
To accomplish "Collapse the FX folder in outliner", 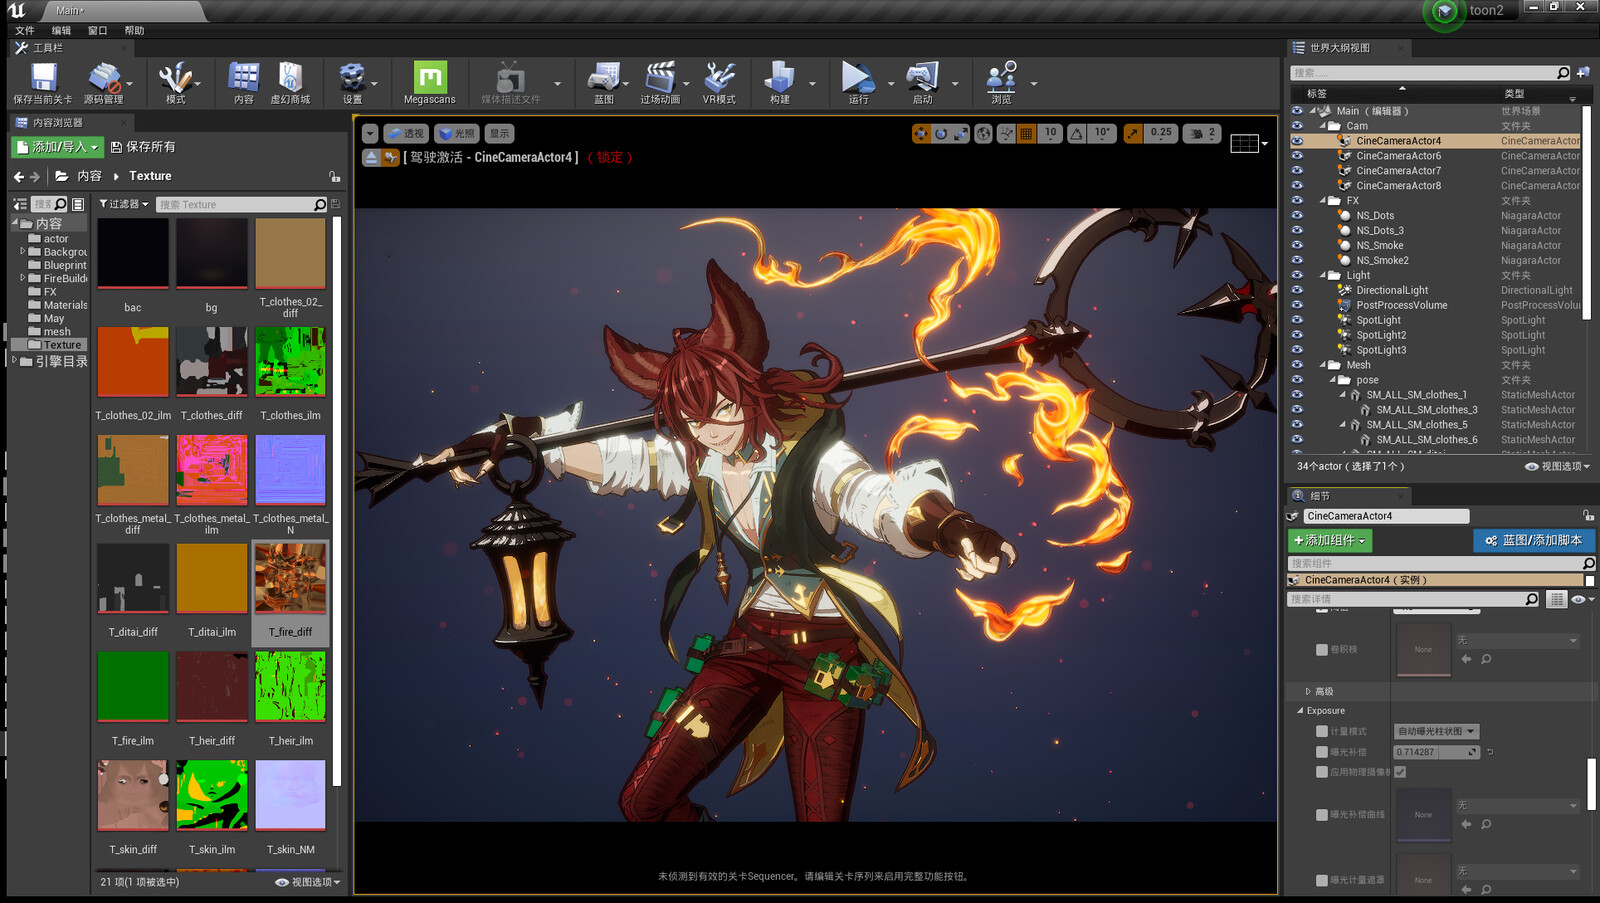I will click(1323, 201).
